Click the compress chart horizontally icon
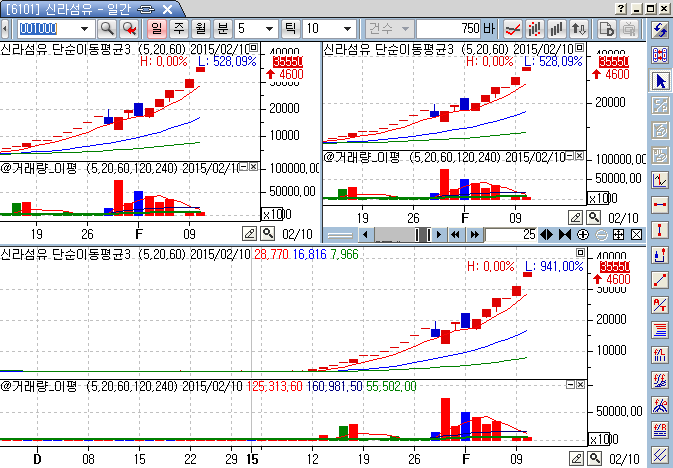 coord(565,234)
